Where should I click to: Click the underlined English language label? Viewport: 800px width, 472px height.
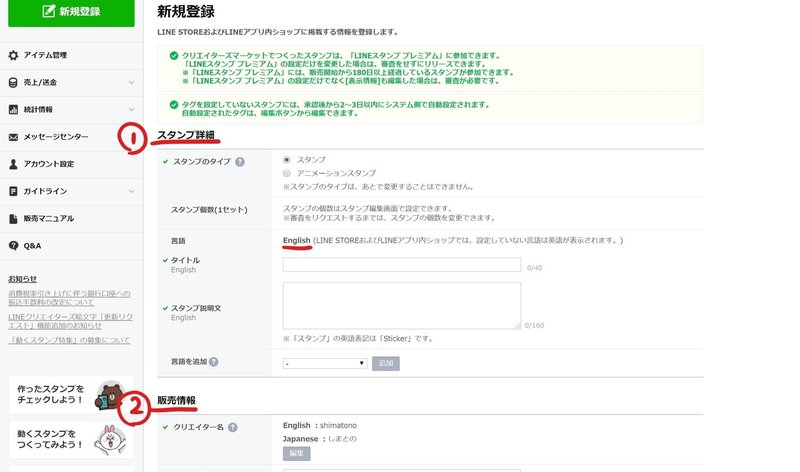point(296,240)
